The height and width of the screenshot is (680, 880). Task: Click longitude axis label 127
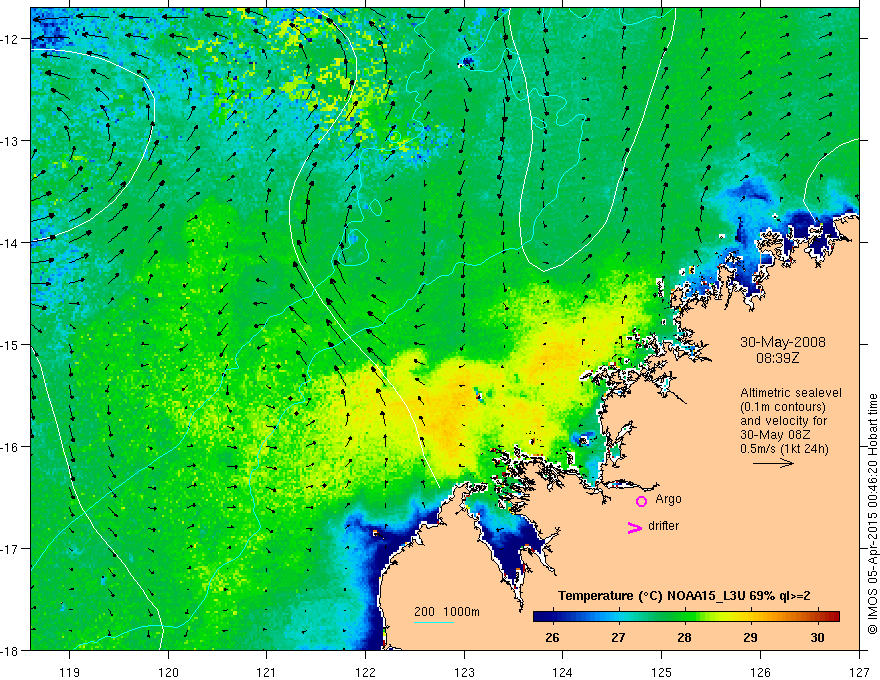coord(859,672)
